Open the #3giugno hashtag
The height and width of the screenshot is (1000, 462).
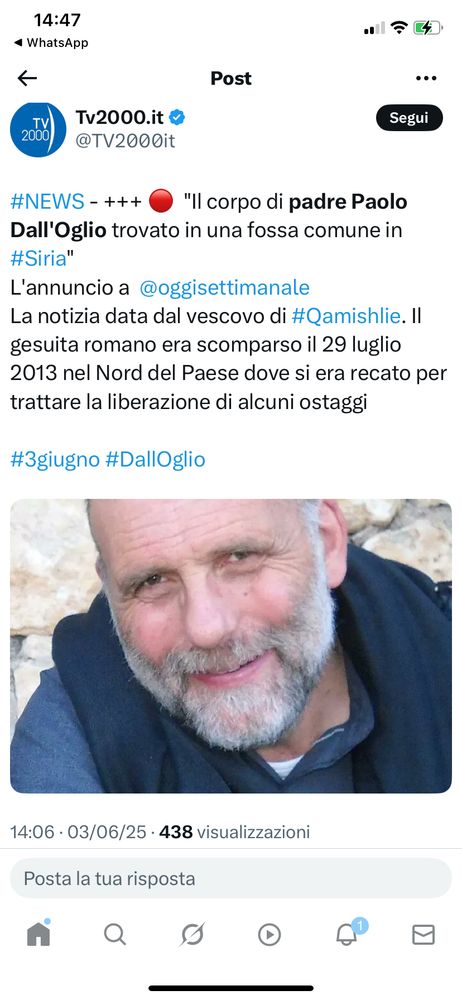click(x=55, y=459)
